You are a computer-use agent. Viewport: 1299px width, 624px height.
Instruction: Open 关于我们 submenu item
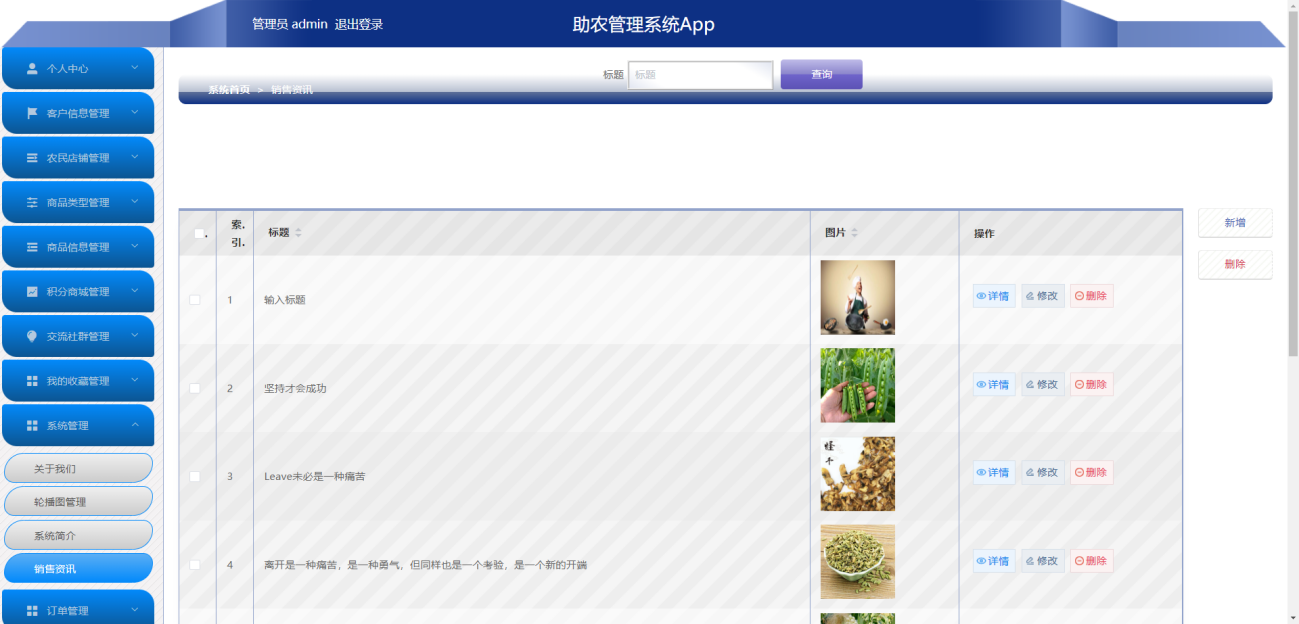point(78,468)
